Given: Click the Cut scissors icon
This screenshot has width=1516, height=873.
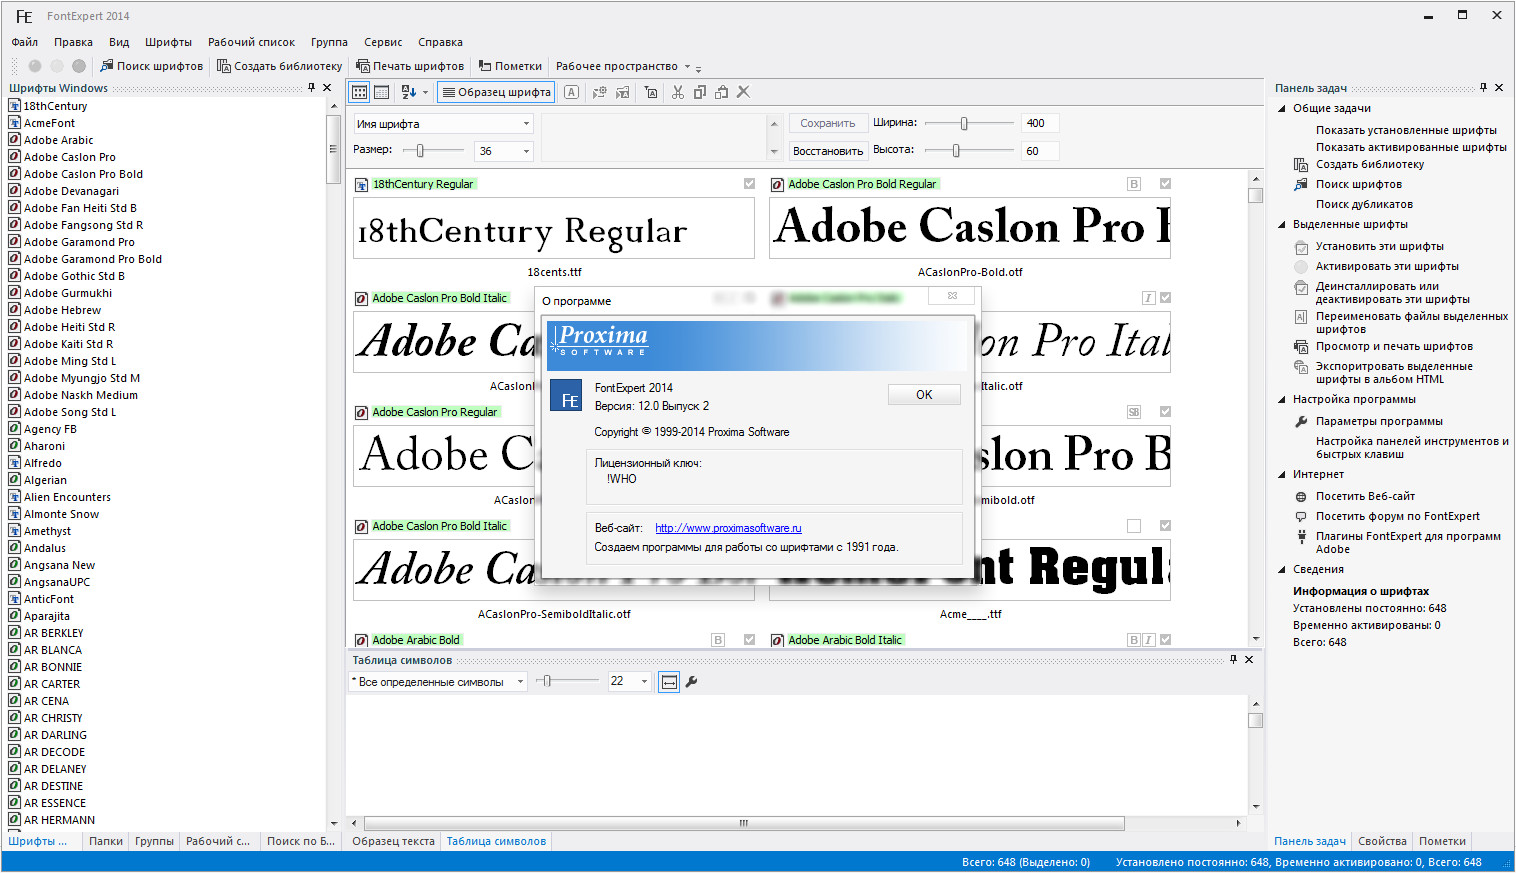Looking at the screenshot, I should tap(678, 92).
